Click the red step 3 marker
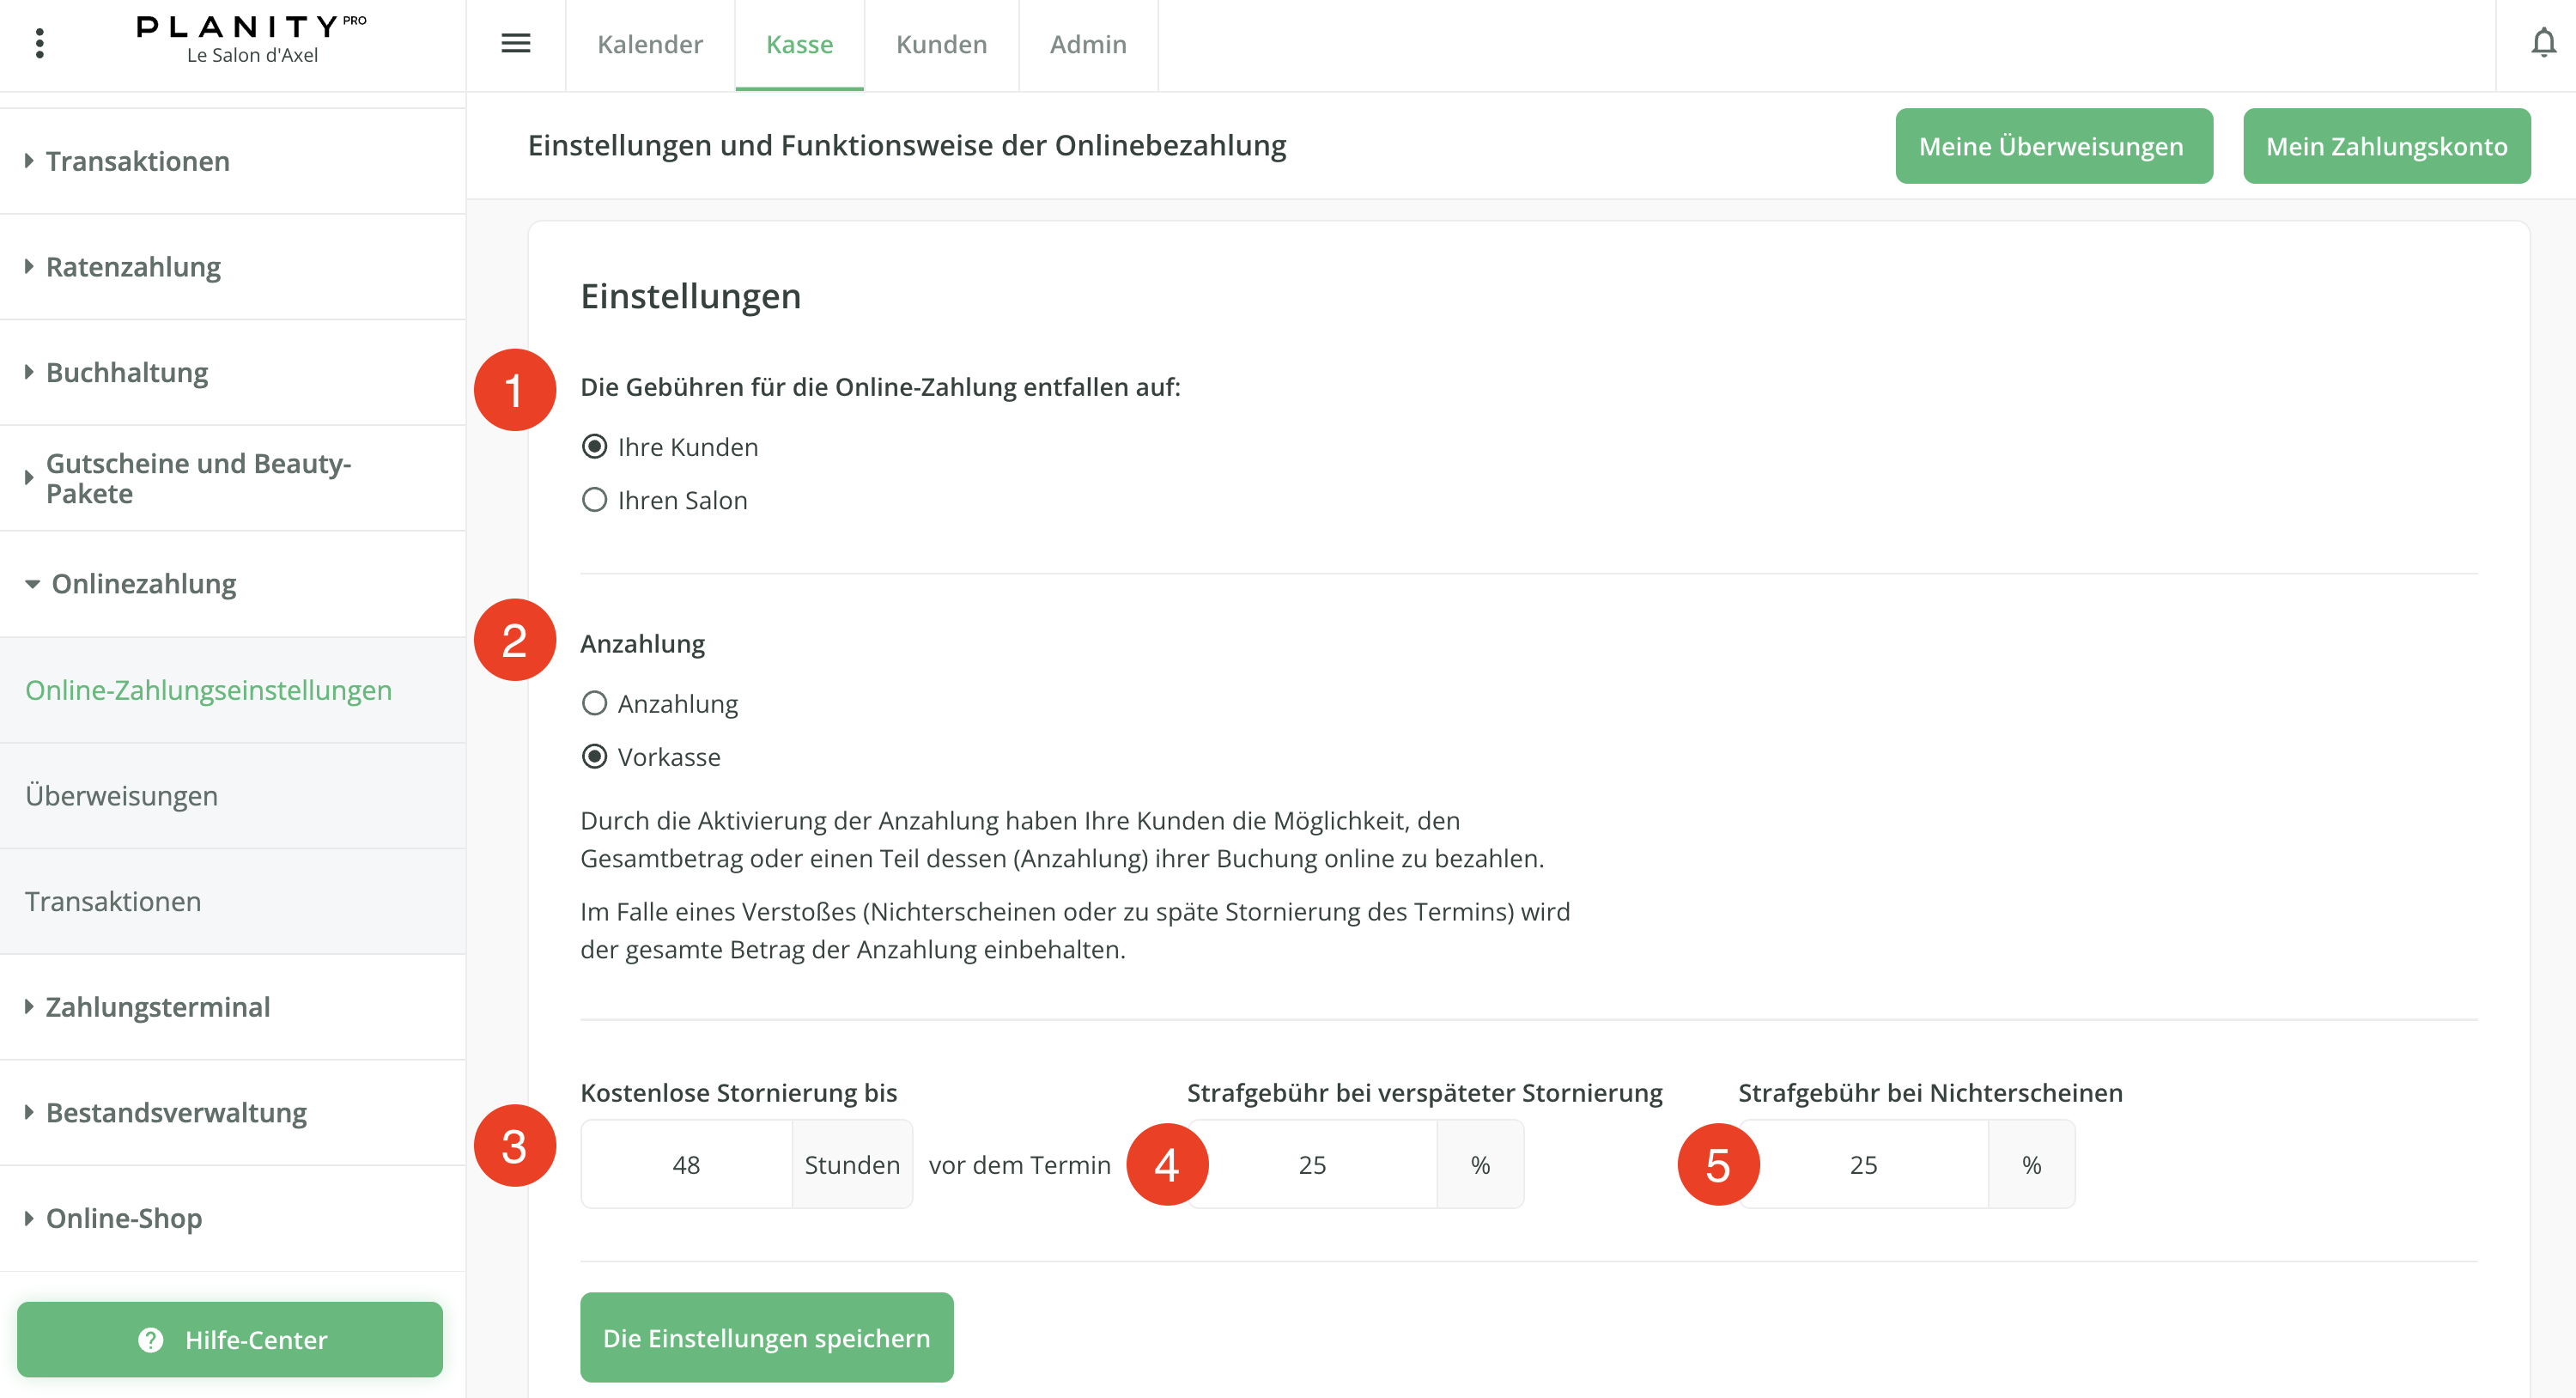 [x=514, y=1146]
